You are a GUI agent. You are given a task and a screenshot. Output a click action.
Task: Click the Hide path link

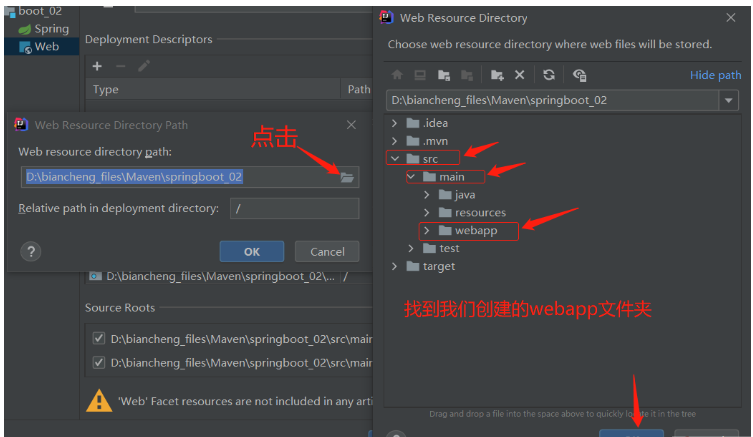[x=715, y=75]
